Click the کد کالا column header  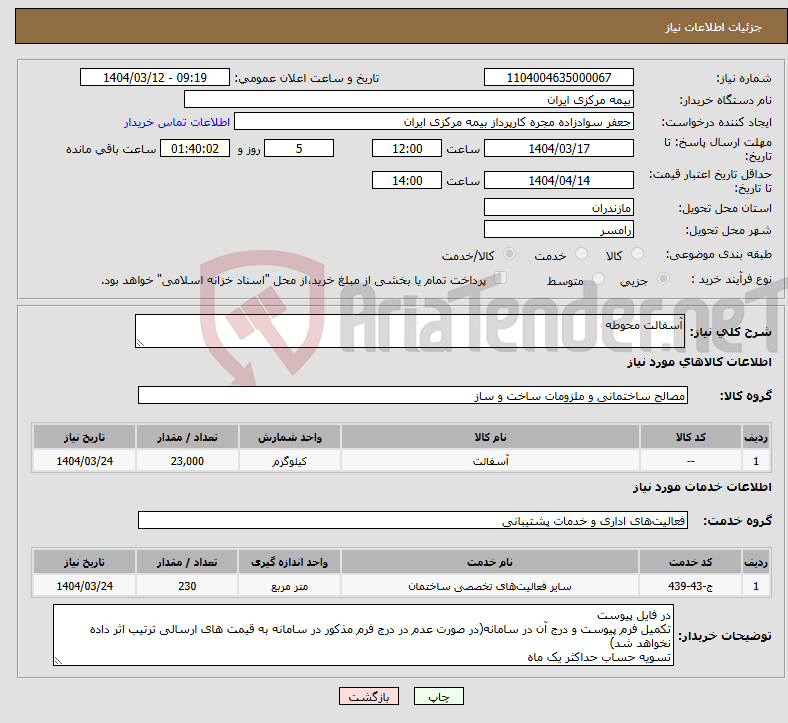[691, 437]
